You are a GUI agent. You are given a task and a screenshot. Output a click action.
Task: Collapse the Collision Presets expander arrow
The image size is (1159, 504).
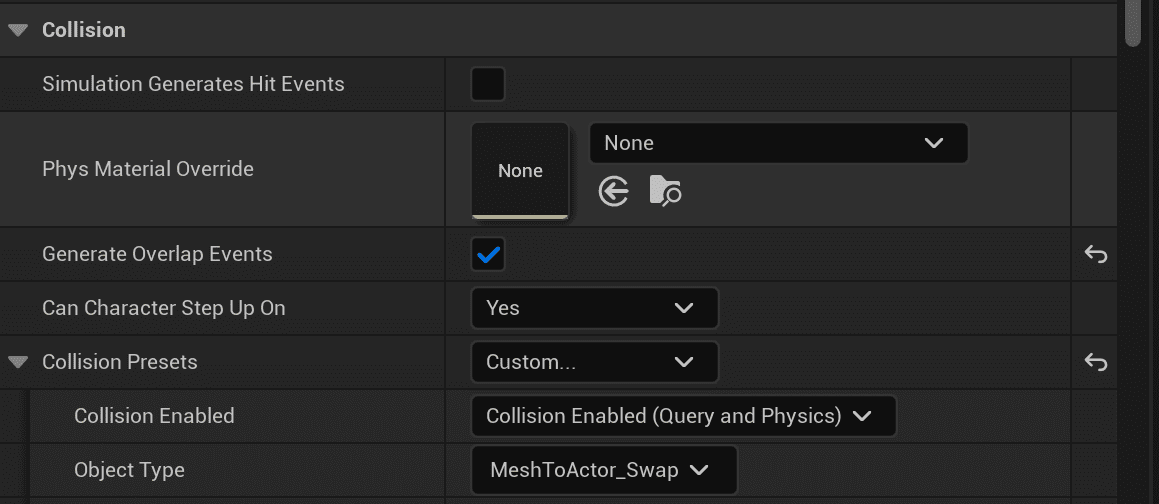(18, 362)
